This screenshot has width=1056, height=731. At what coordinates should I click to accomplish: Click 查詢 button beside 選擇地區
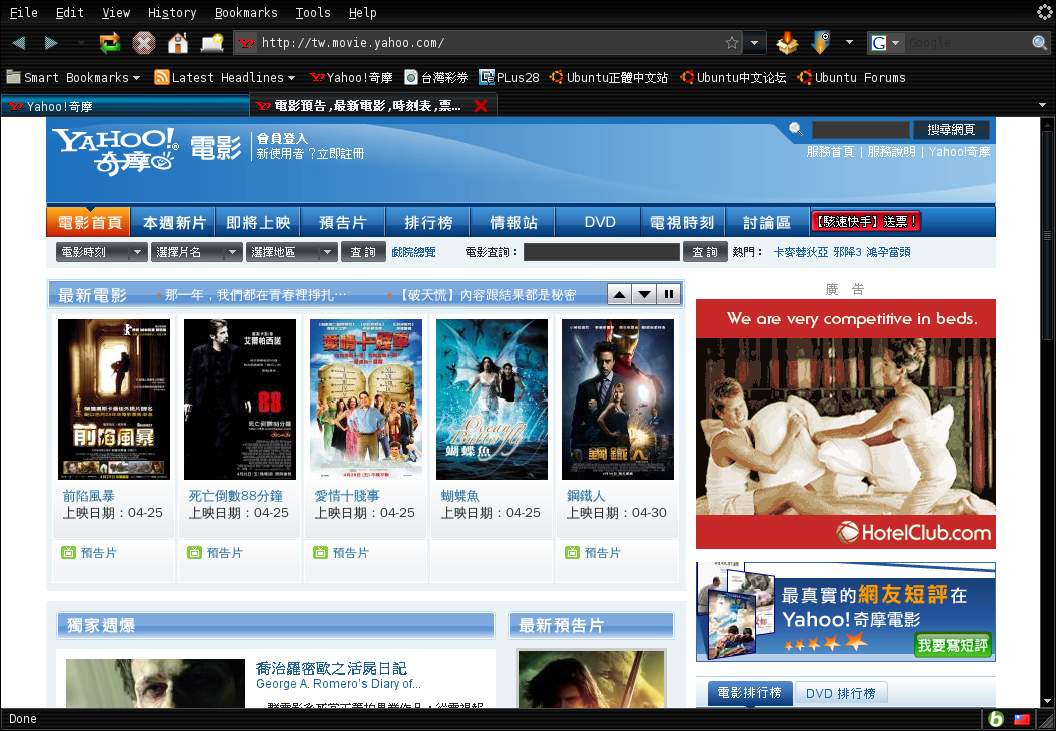point(363,252)
